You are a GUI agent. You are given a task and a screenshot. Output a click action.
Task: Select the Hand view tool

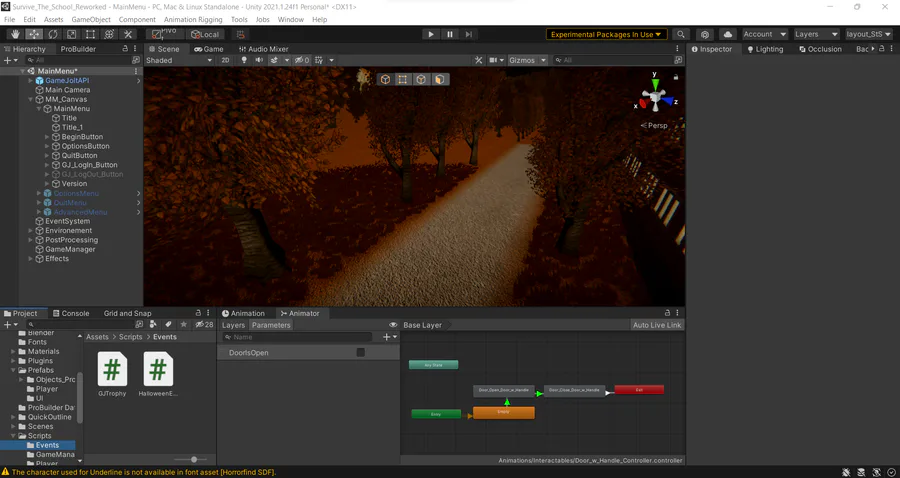[x=15, y=34]
